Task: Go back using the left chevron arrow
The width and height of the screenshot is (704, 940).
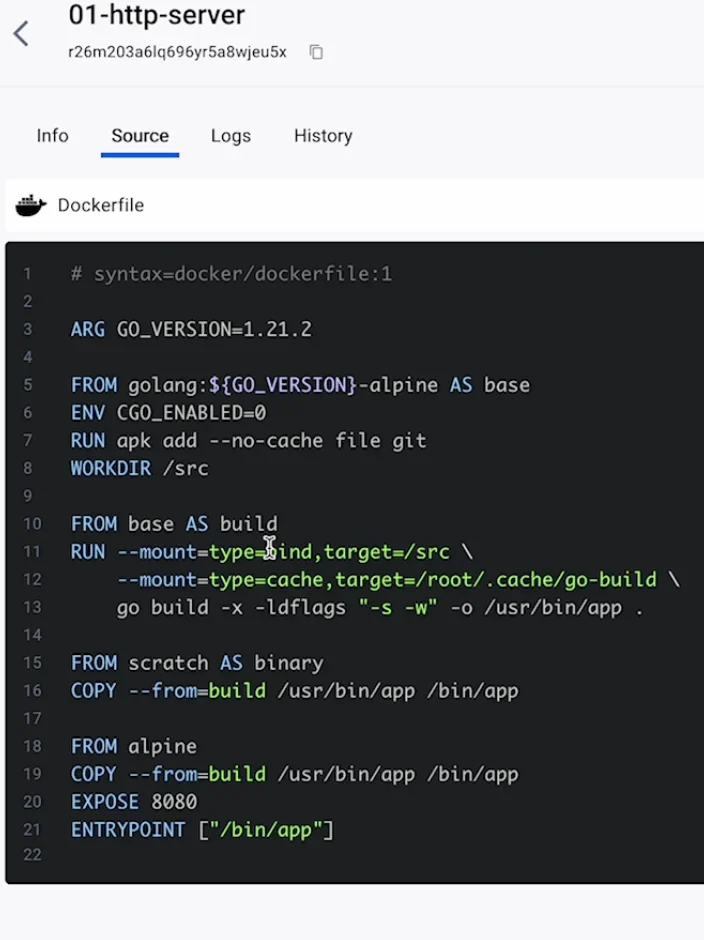Action: 22,33
